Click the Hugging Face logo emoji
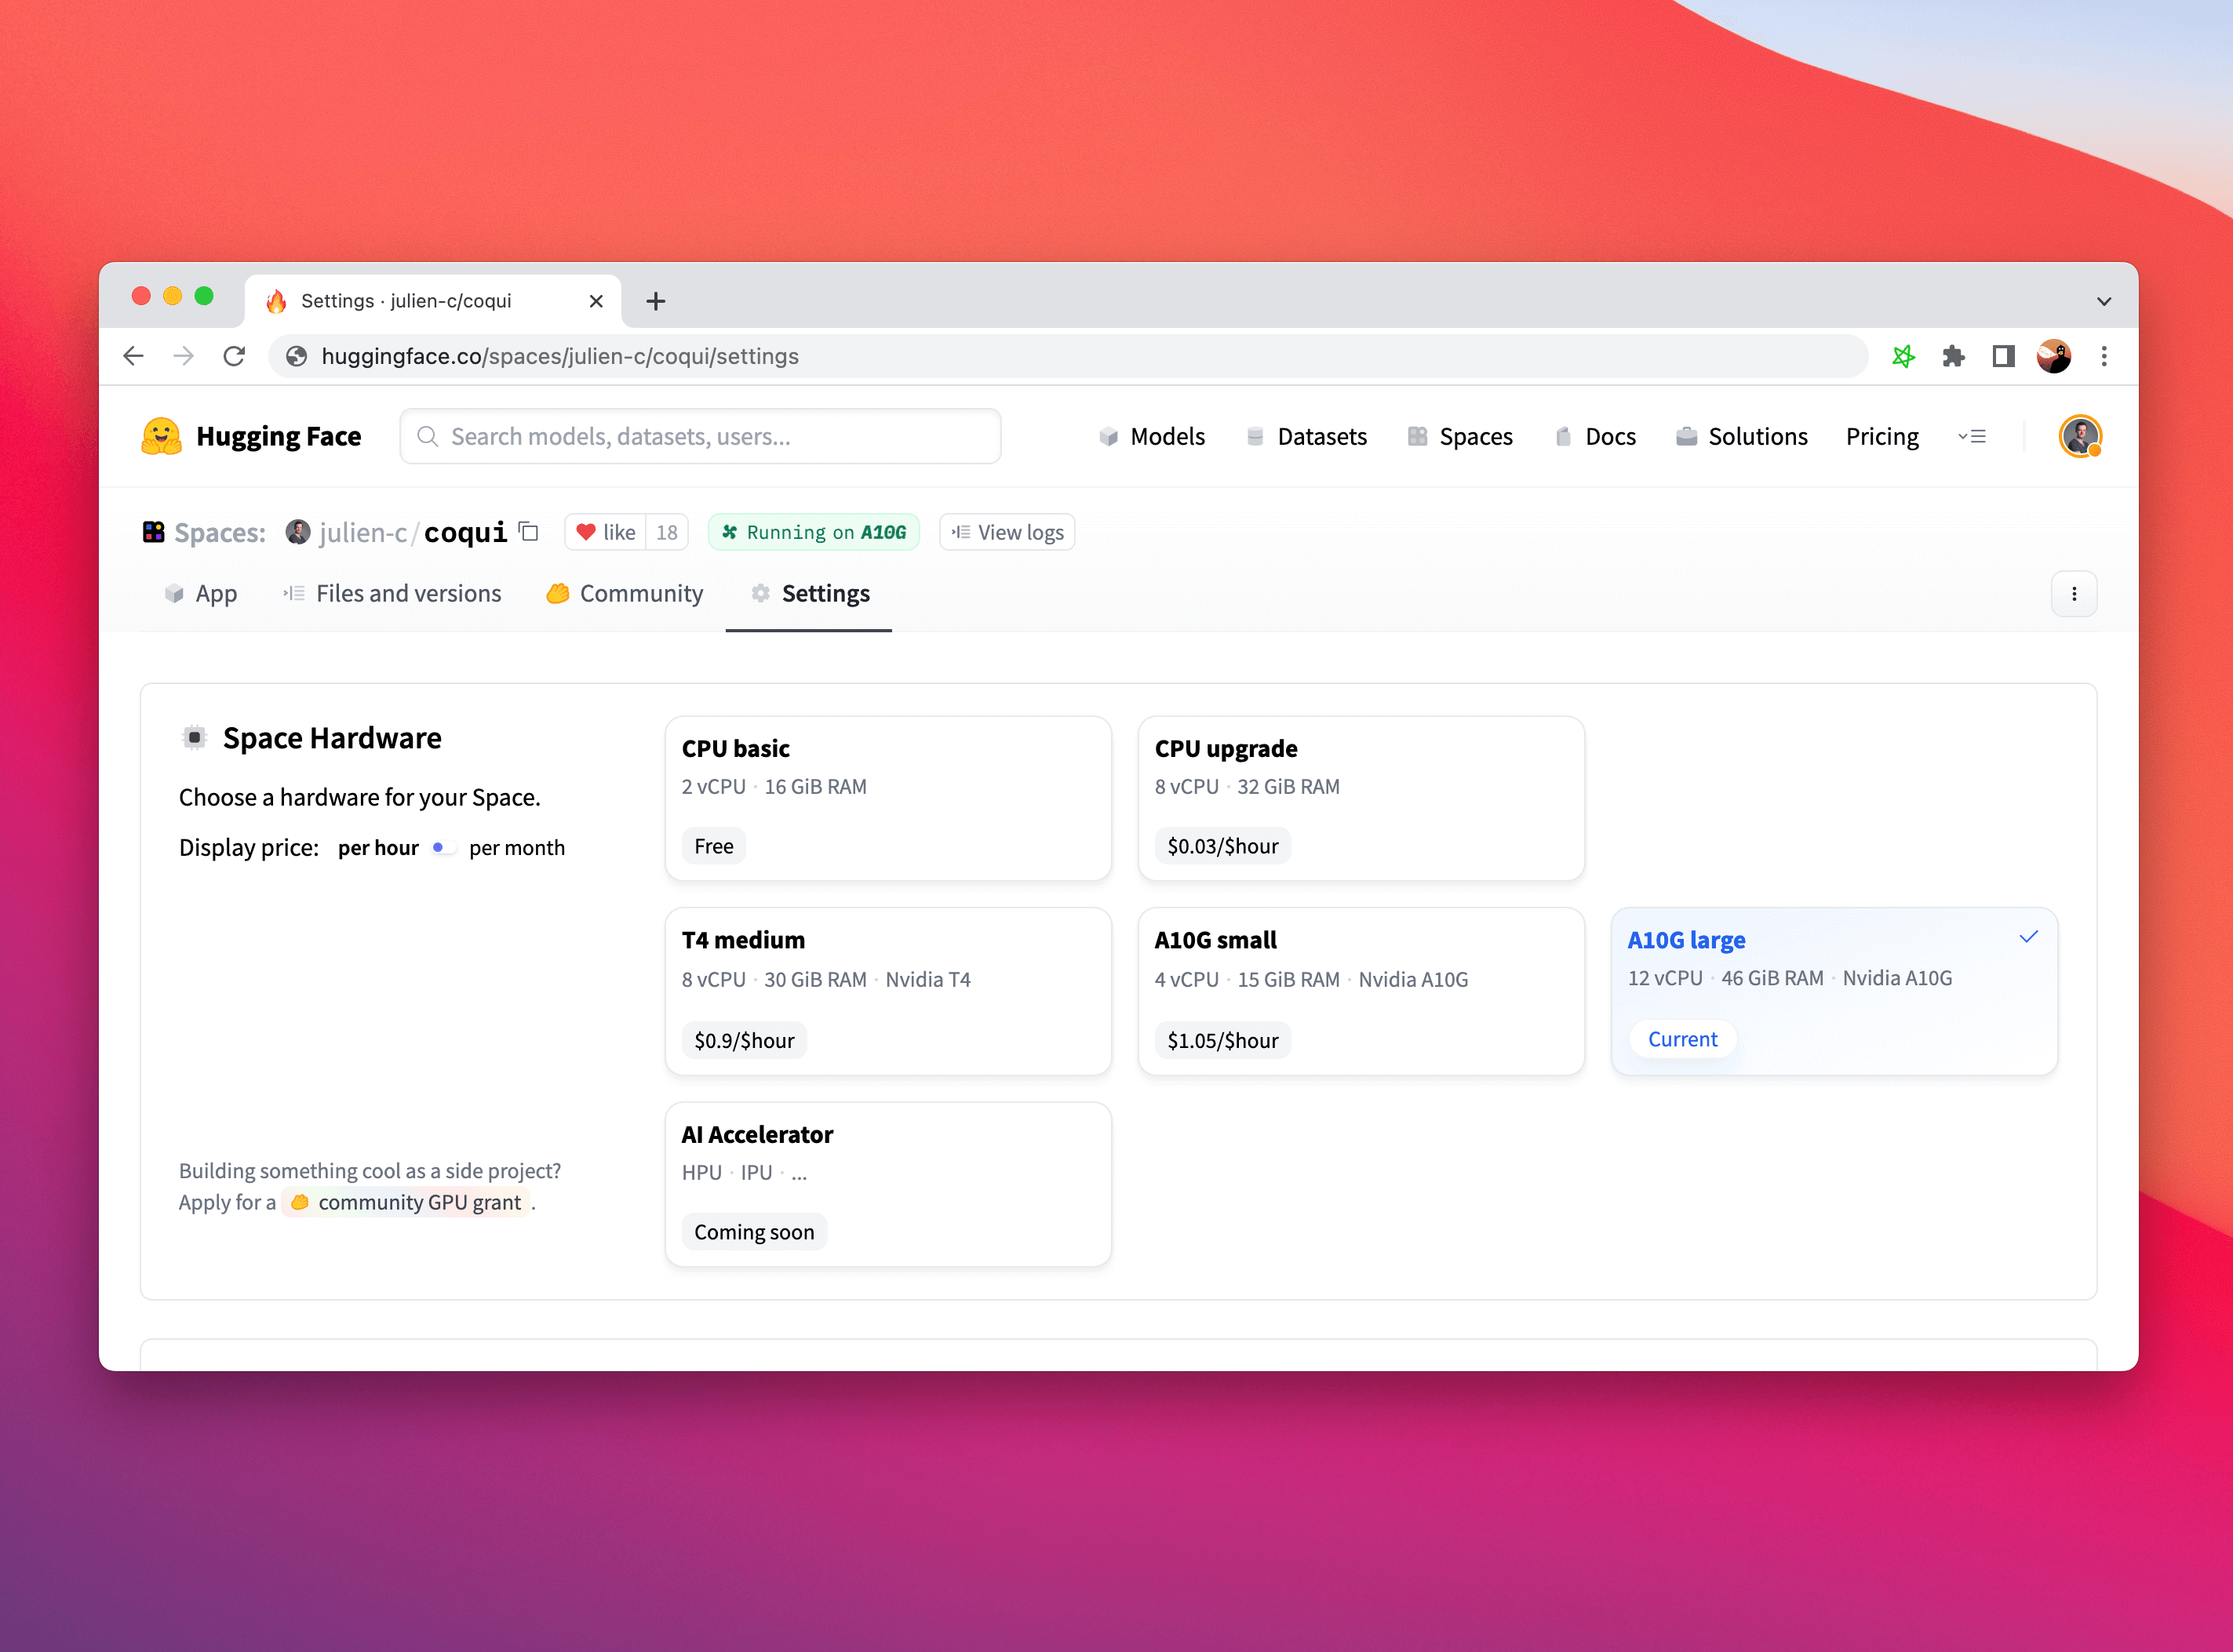Viewport: 2233px width, 1652px height. [161, 436]
